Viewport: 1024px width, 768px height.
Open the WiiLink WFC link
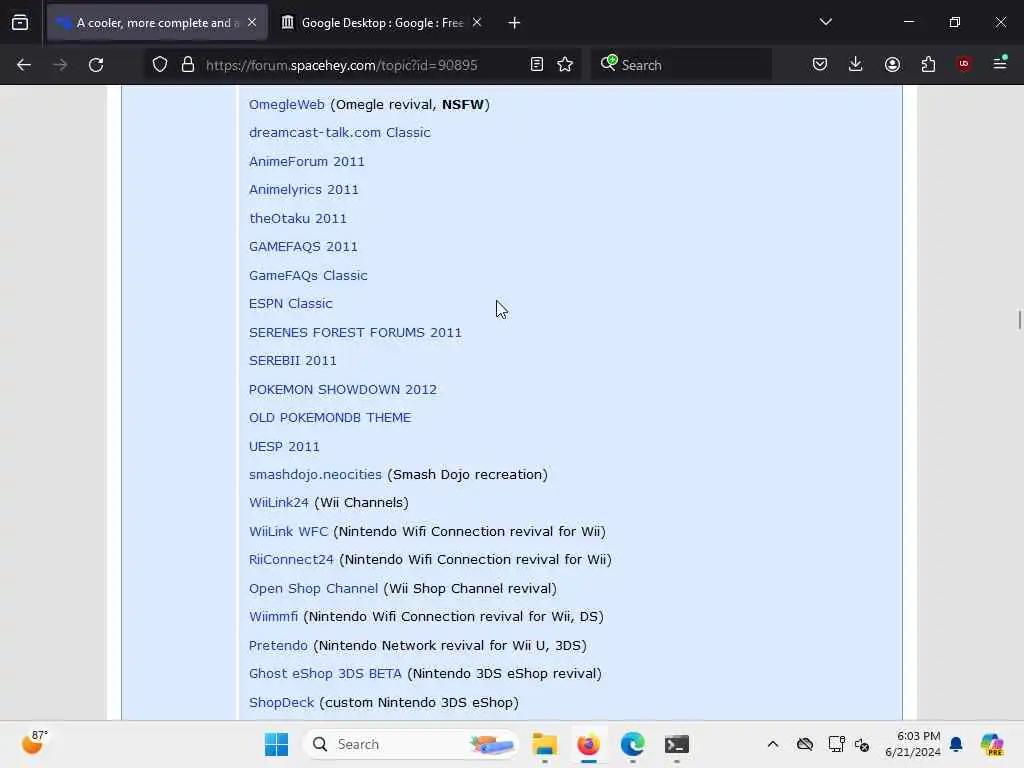[x=289, y=532]
